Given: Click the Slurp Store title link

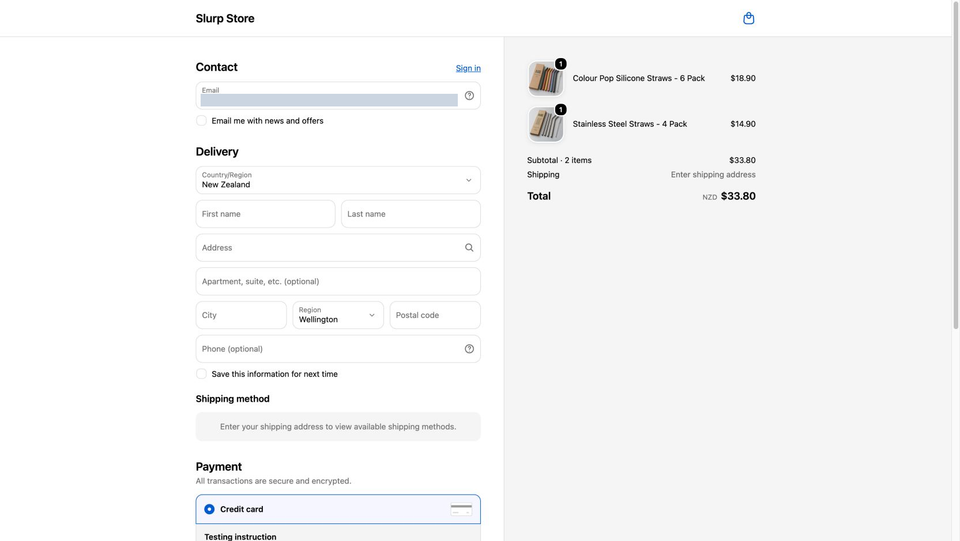Looking at the screenshot, I should coord(225,18).
